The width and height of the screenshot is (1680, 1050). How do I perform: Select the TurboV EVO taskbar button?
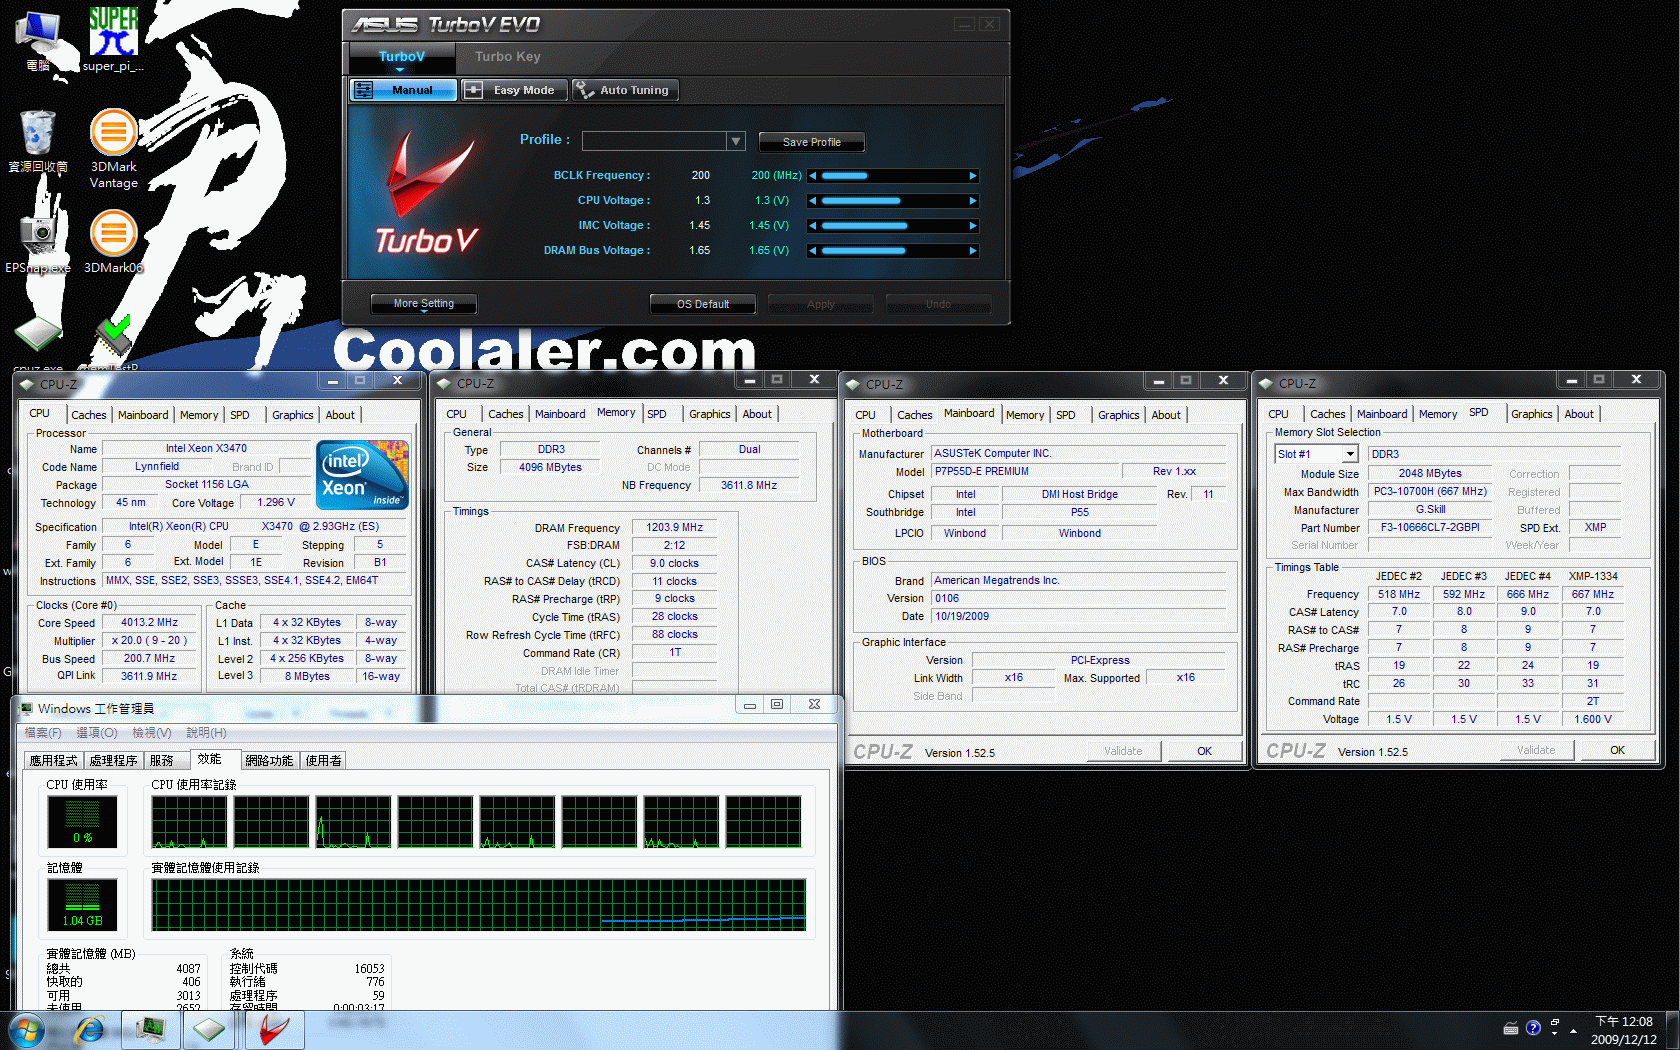[x=274, y=1029]
